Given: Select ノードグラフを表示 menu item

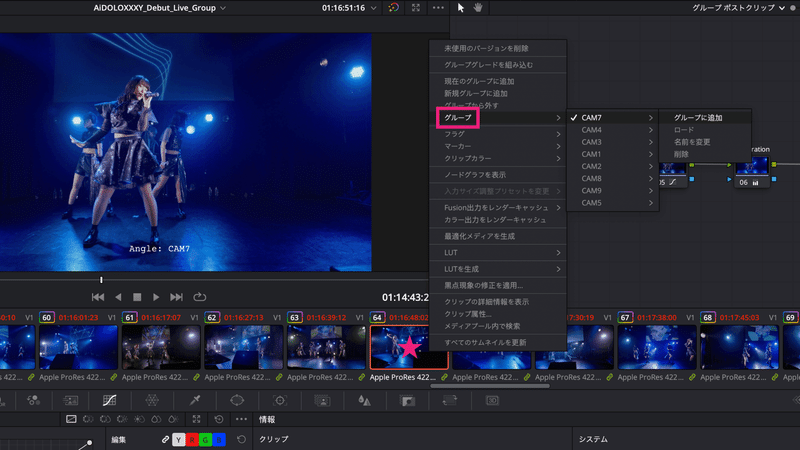Looking at the screenshot, I should [x=497, y=174].
